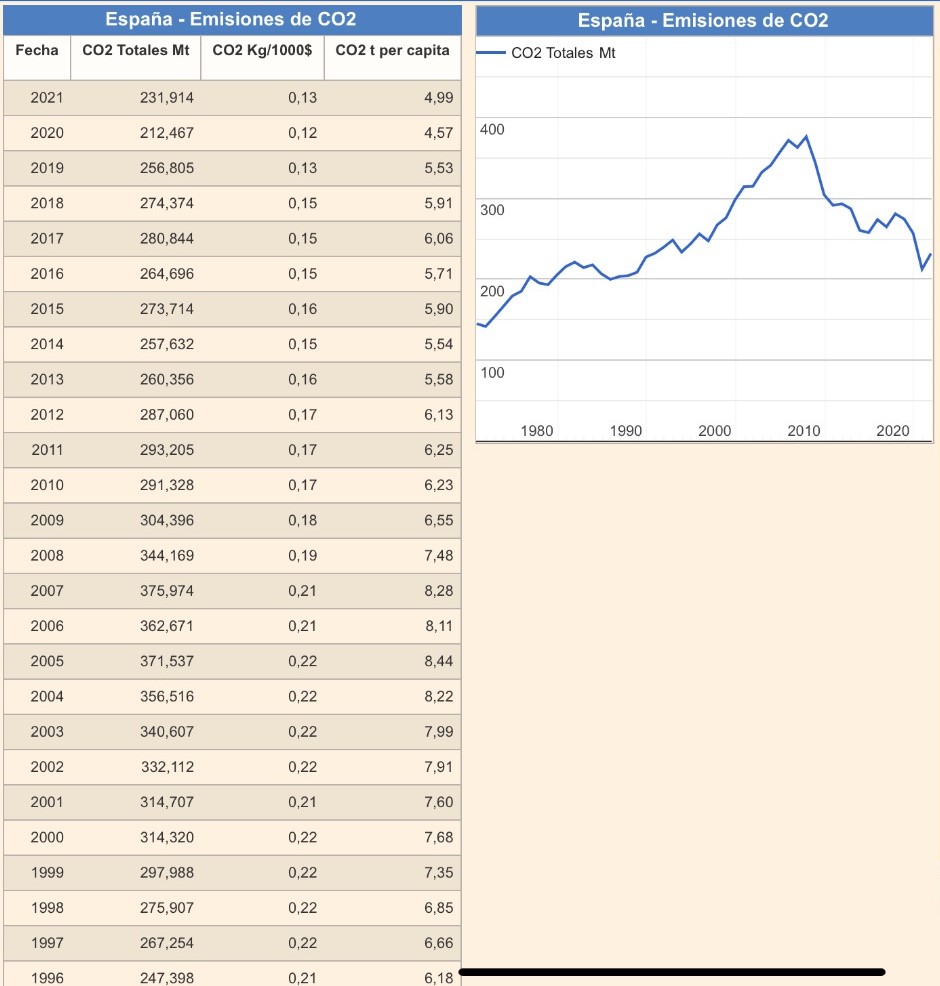Sort by CO2 Totales Mt column header
This screenshot has height=986, width=940.
pos(135,50)
